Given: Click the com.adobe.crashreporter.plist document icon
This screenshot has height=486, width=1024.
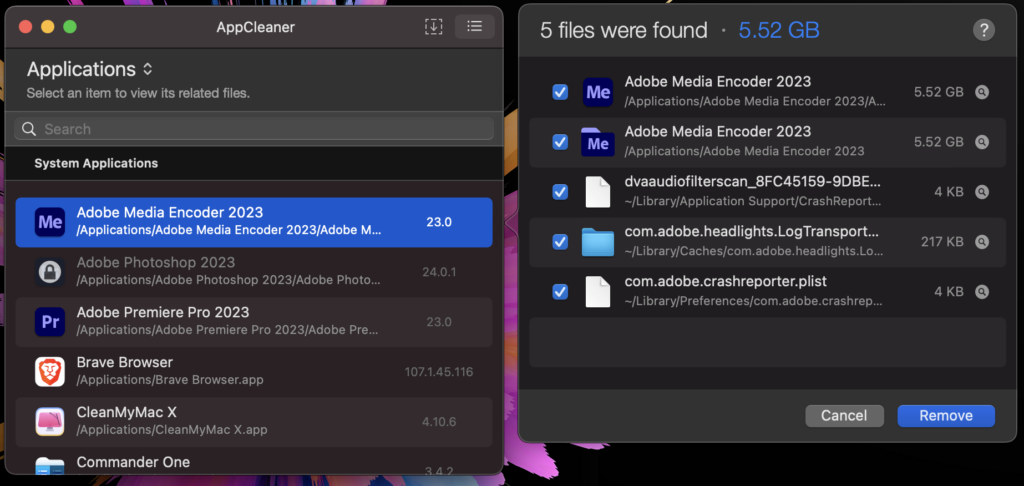Looking at the screenshot, I should pyautogui.click(x=598, y=291).
